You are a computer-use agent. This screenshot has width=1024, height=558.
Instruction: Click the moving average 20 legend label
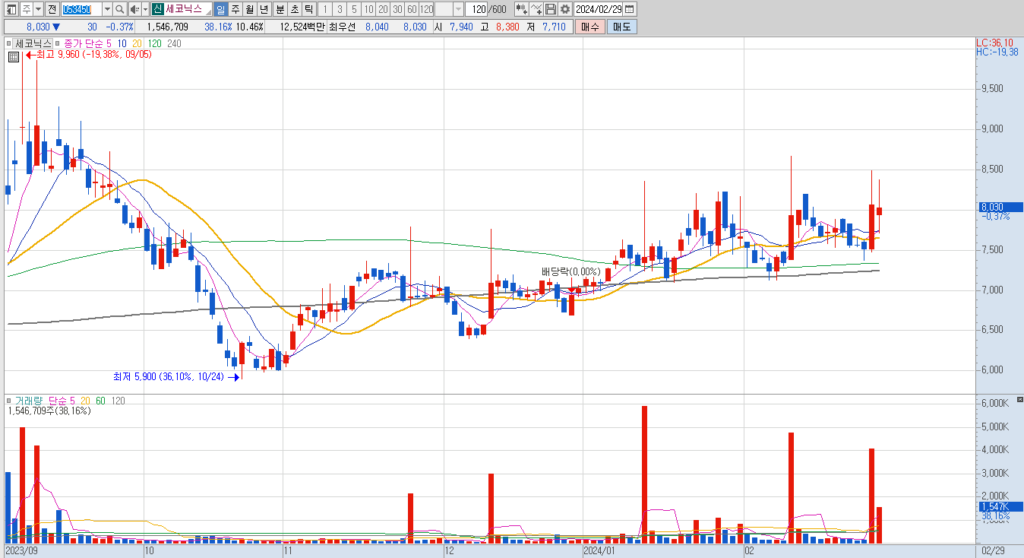[136, 44]
